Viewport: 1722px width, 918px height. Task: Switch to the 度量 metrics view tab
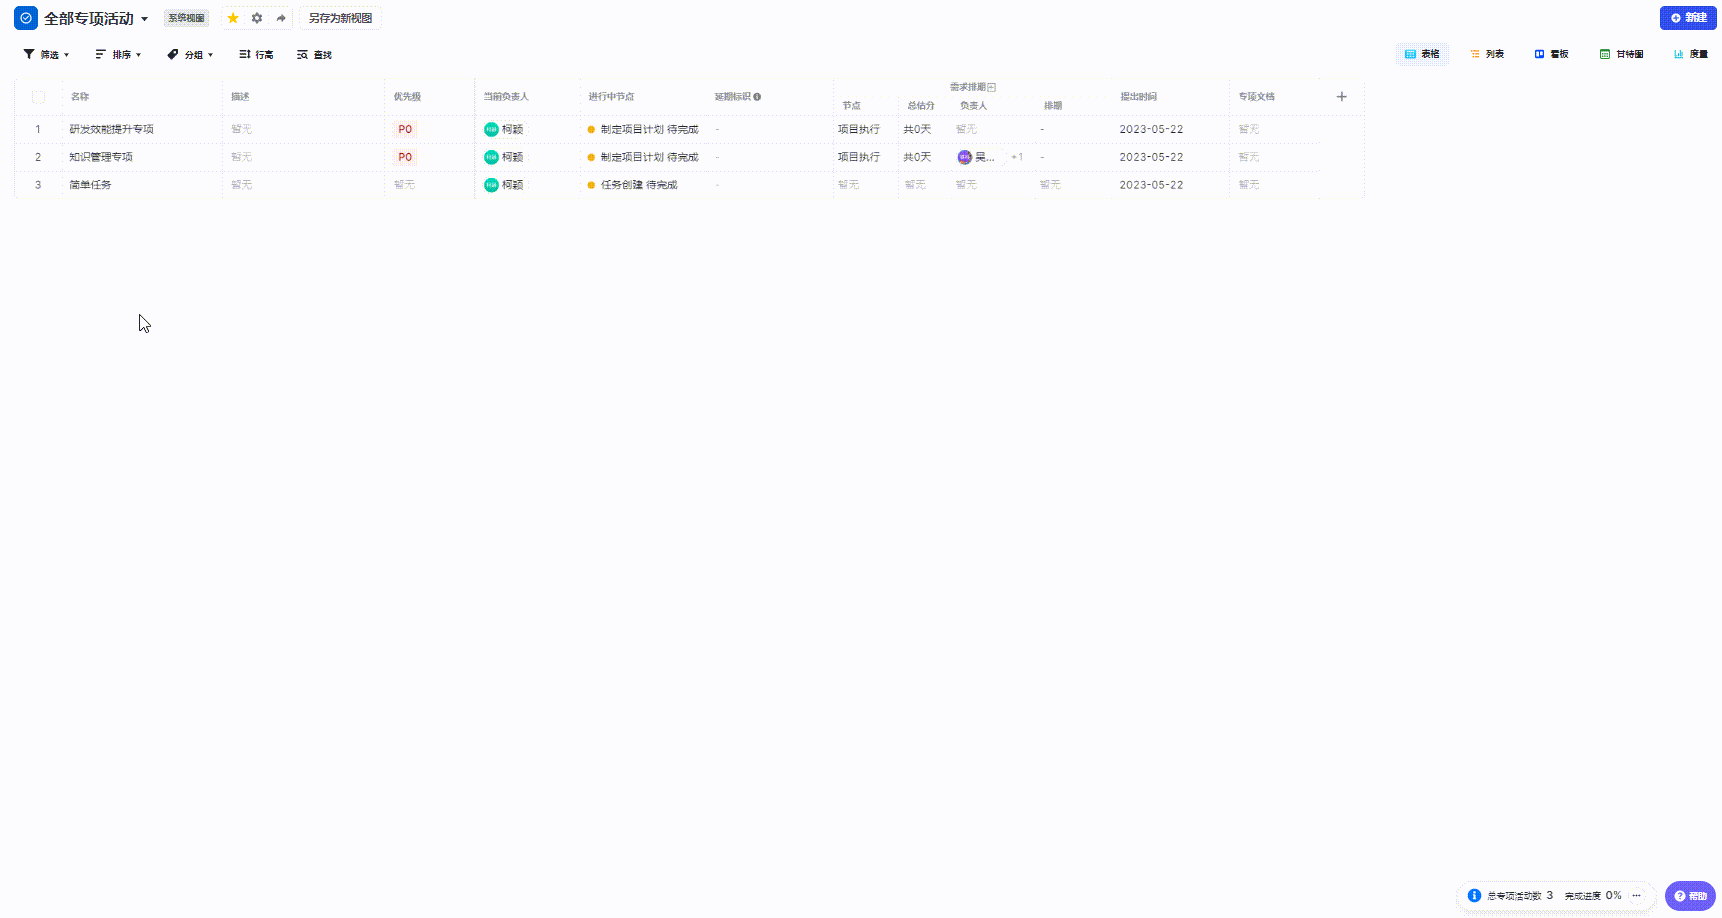coord(1691,54)
